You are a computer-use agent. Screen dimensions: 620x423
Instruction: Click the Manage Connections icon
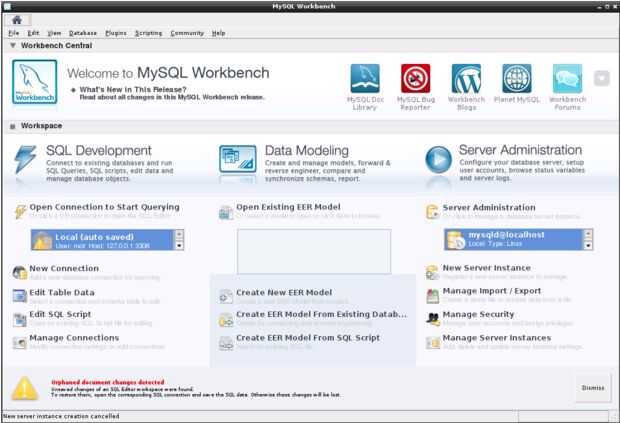click(x=19, y=342)
